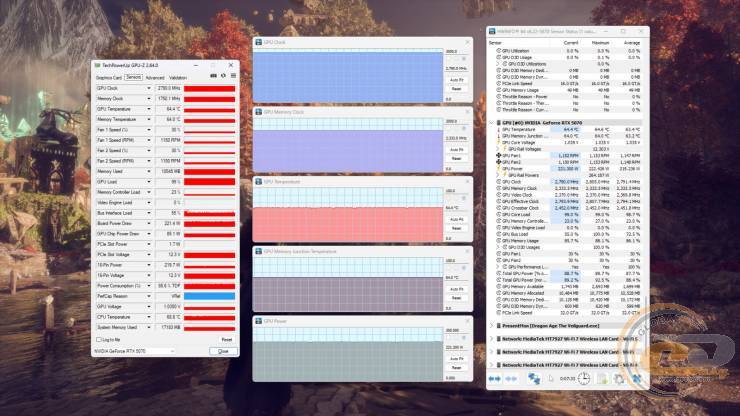Click the GPU Clock graph window icon

(259, 42)
